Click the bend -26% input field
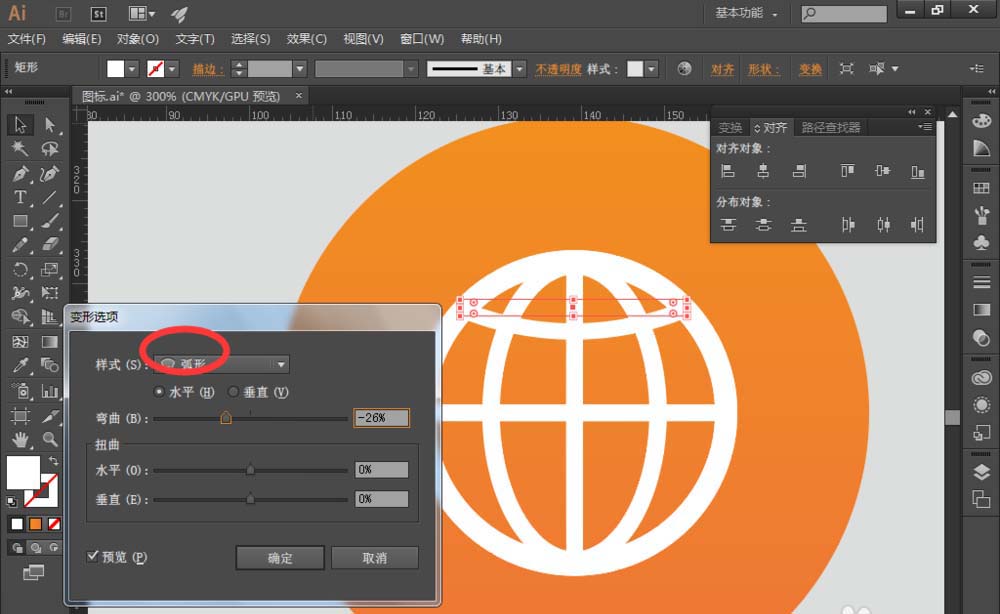 (x=381, y=418)
